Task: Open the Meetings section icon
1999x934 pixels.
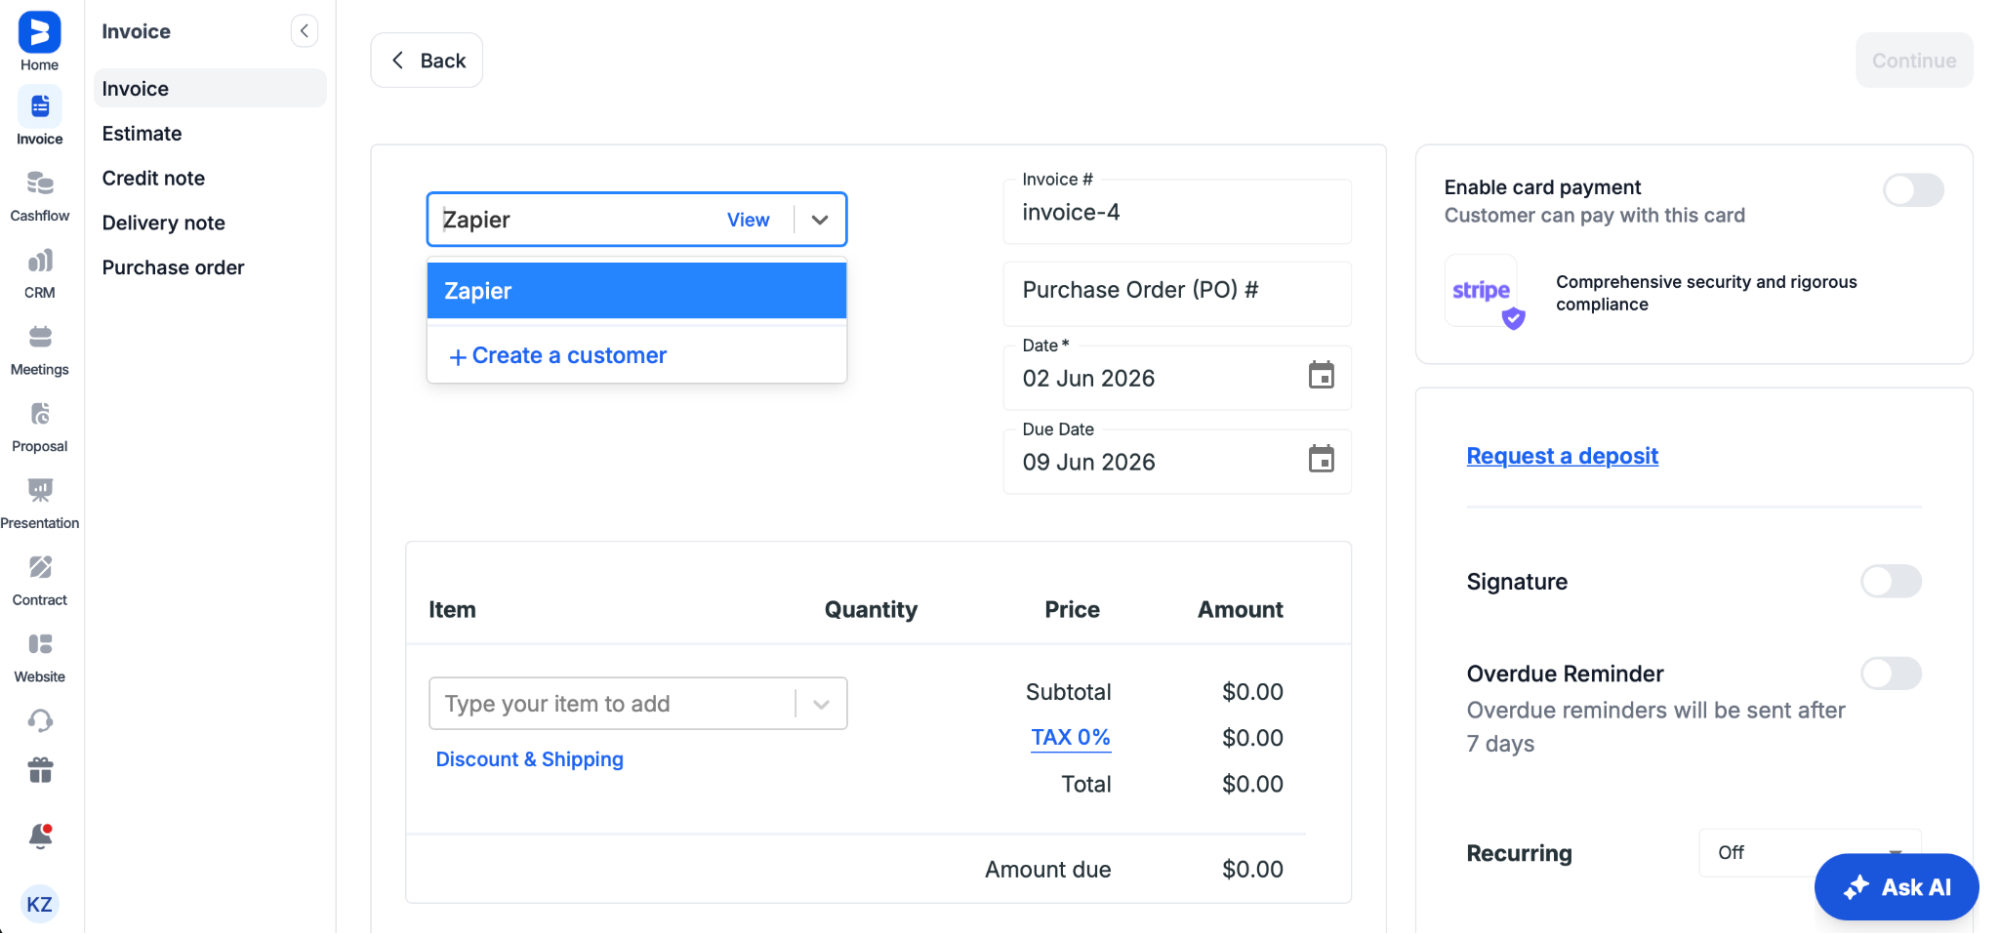Action: (x=40, y=337)
